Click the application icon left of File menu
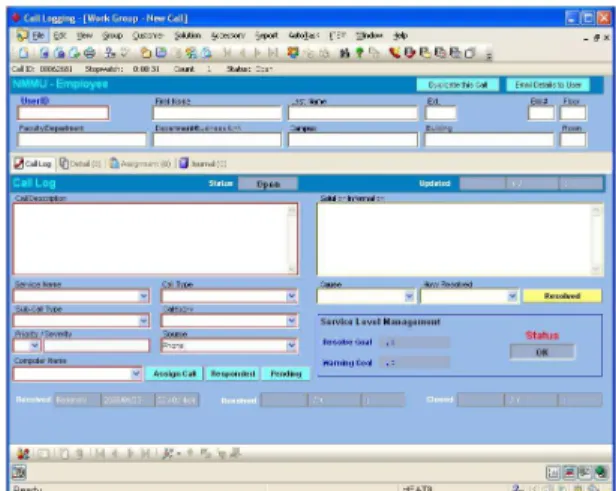Image resolution: width=616 pixels, height=491 pixels. 22,36
